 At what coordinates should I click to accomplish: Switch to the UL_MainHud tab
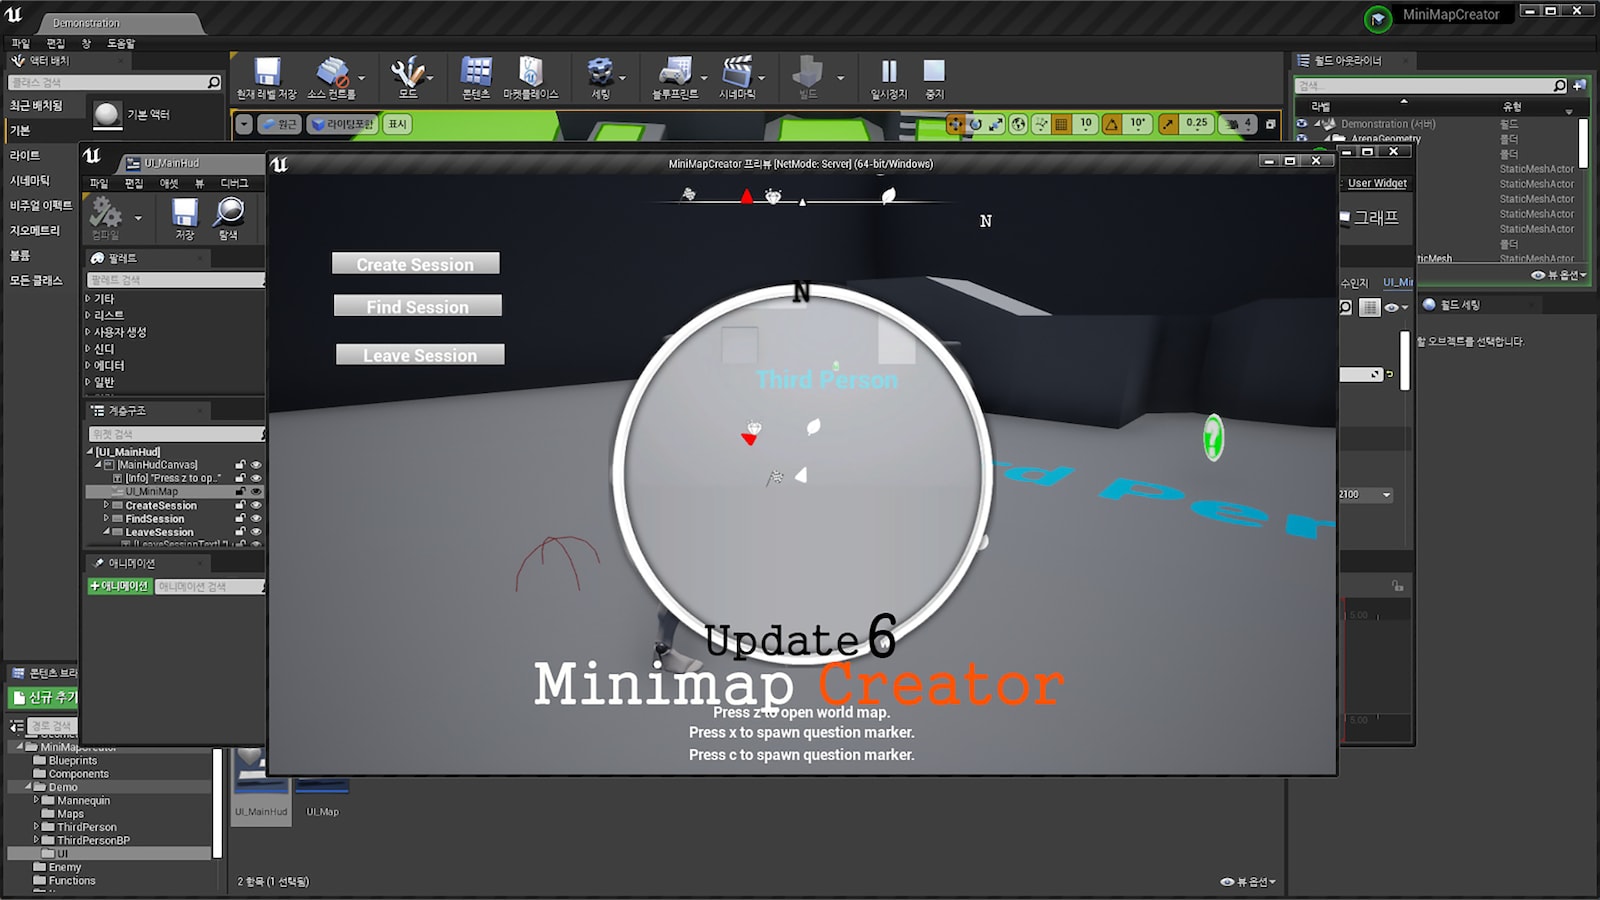172,163
